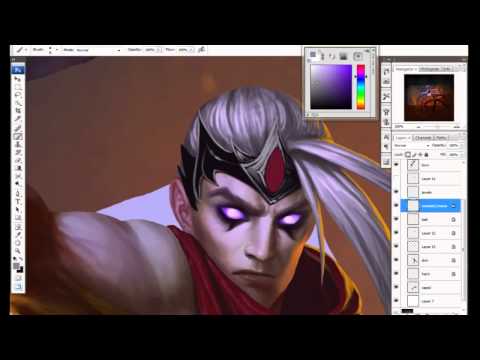Pick a purple shade in the color field
Viewport: 480px width, 360px height.
click(331, 87)
